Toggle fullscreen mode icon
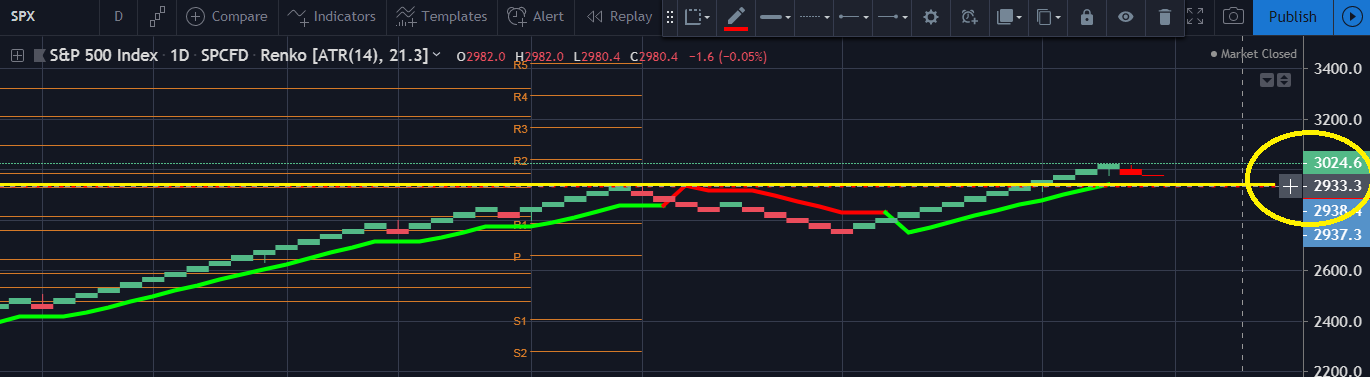Viewport: 1370px width, 377px height. click(x=1196, y=16)
